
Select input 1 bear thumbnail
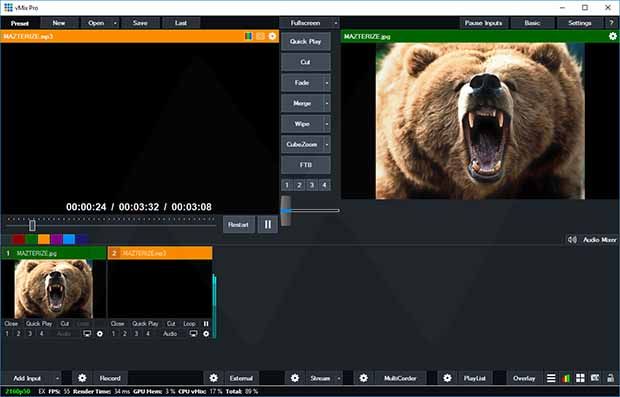click(53, 289)
